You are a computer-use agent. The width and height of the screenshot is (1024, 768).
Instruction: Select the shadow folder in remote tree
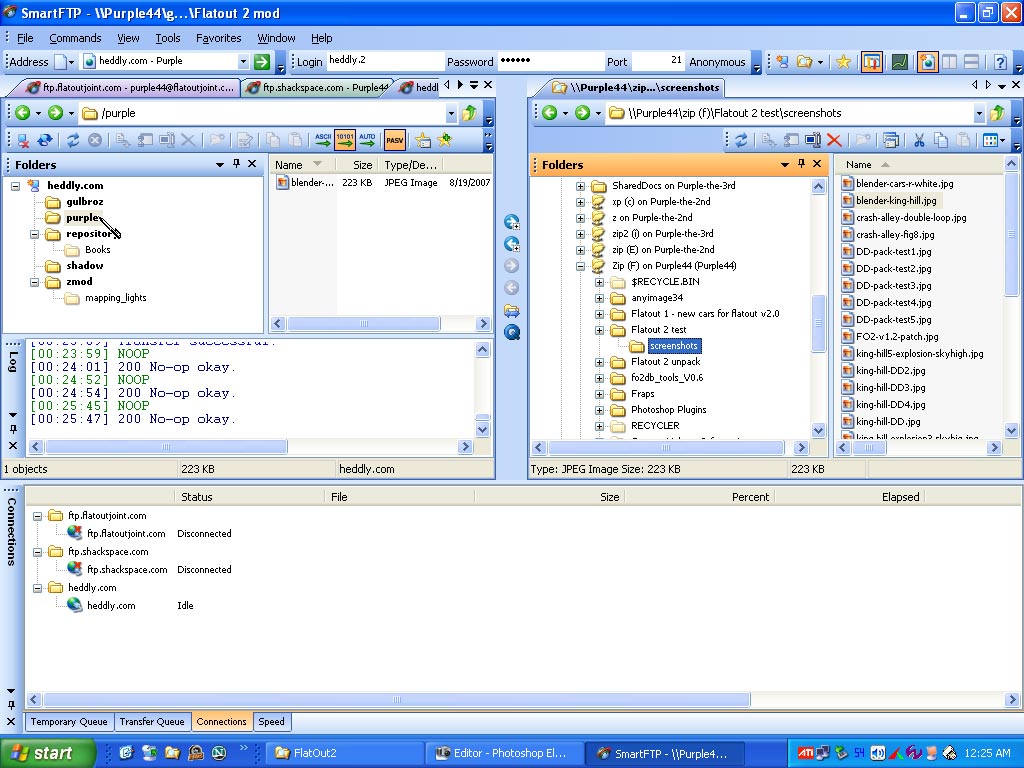[84, 266]
